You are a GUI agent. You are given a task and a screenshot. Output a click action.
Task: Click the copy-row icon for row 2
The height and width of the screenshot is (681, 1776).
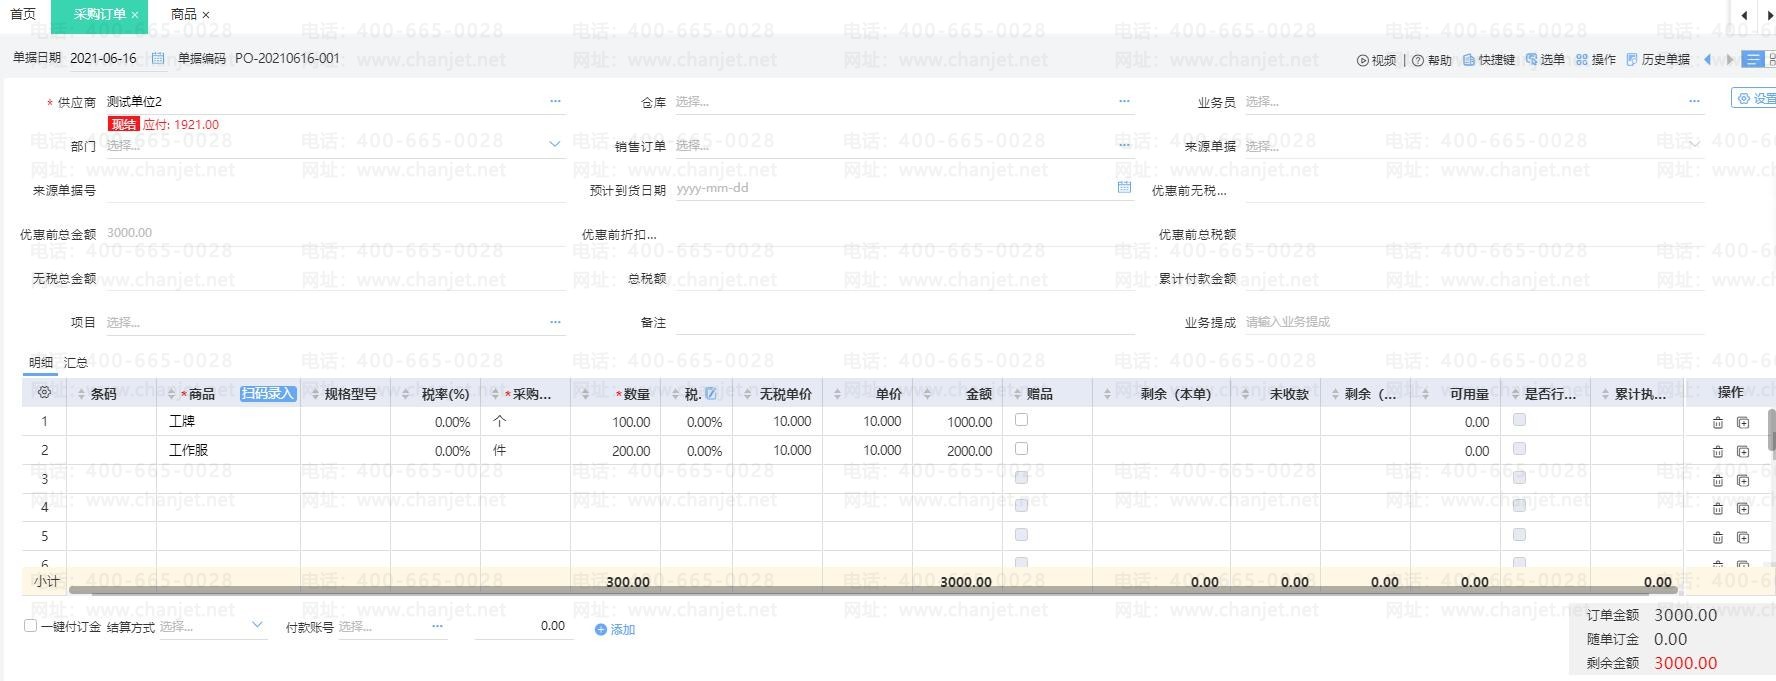[1742, 452]
